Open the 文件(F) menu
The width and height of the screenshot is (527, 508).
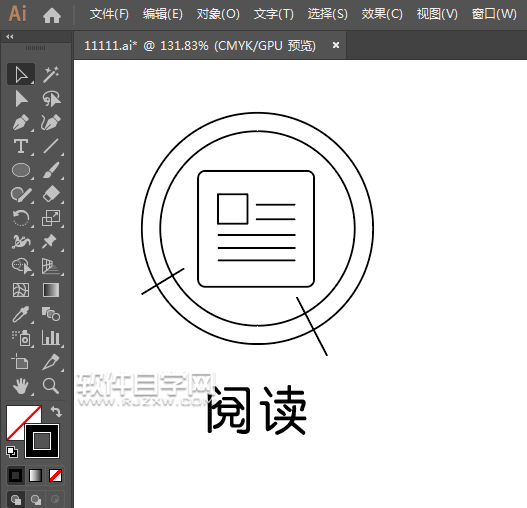pos(109,14)
